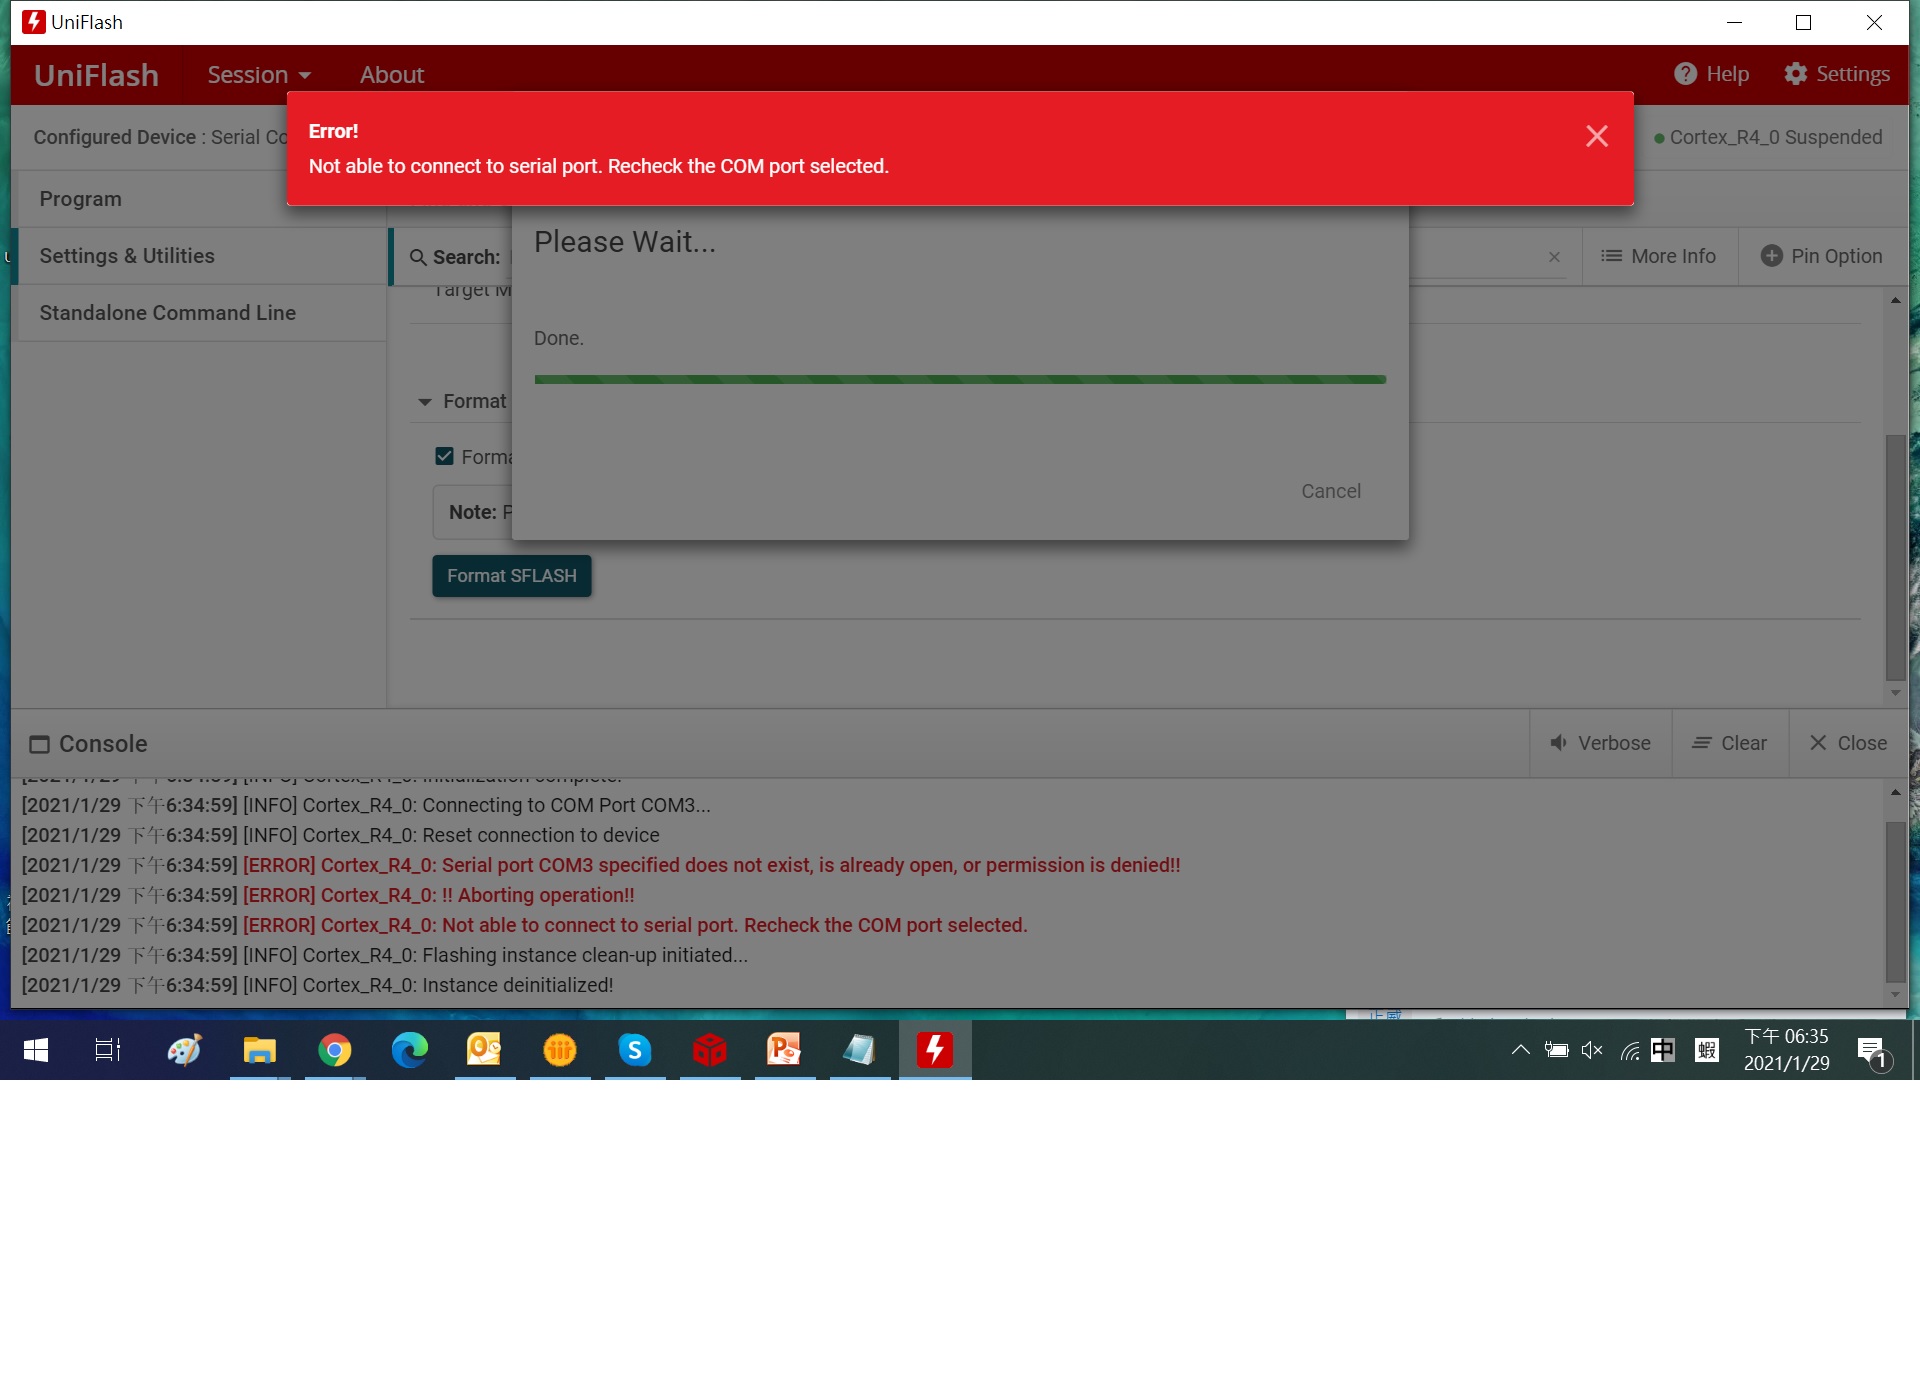Click the Console panel icon
Screen dimensions: 1920x1392
tap(39, 744)
